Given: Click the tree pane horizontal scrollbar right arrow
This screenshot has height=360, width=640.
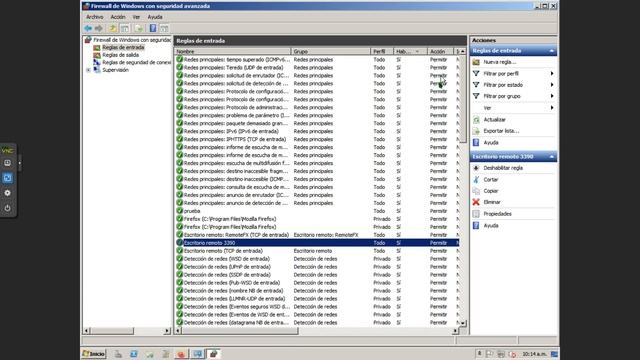Looking at the screenshot, I should (167, 331).
